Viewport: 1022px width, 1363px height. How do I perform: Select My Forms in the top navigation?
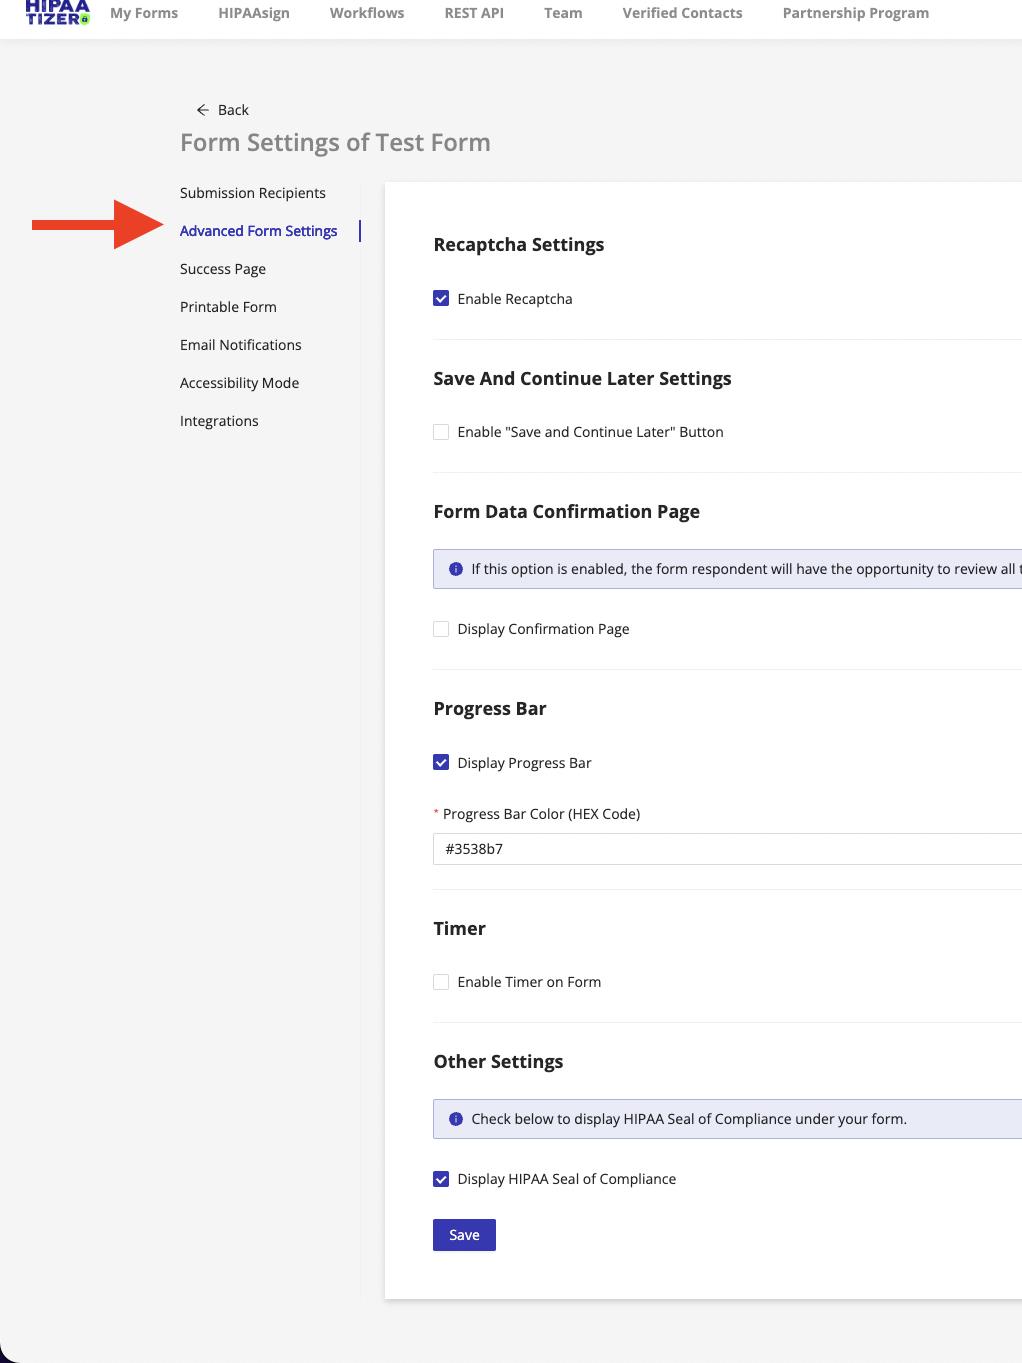[x=143, y=13]
